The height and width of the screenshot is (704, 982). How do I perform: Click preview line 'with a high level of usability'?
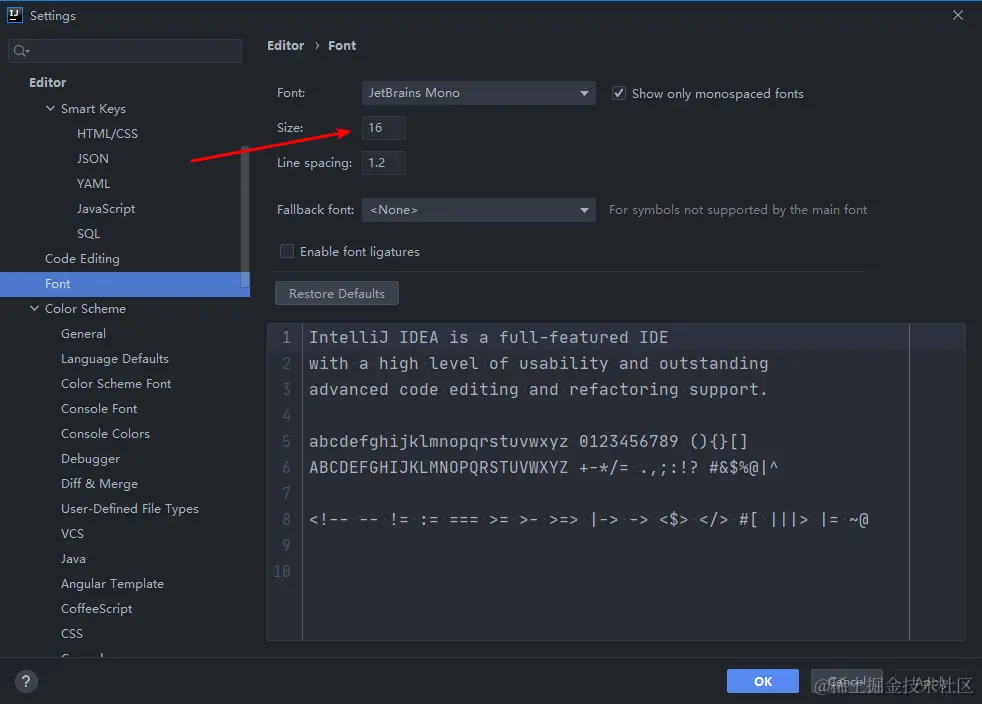(x=538, y=364)
